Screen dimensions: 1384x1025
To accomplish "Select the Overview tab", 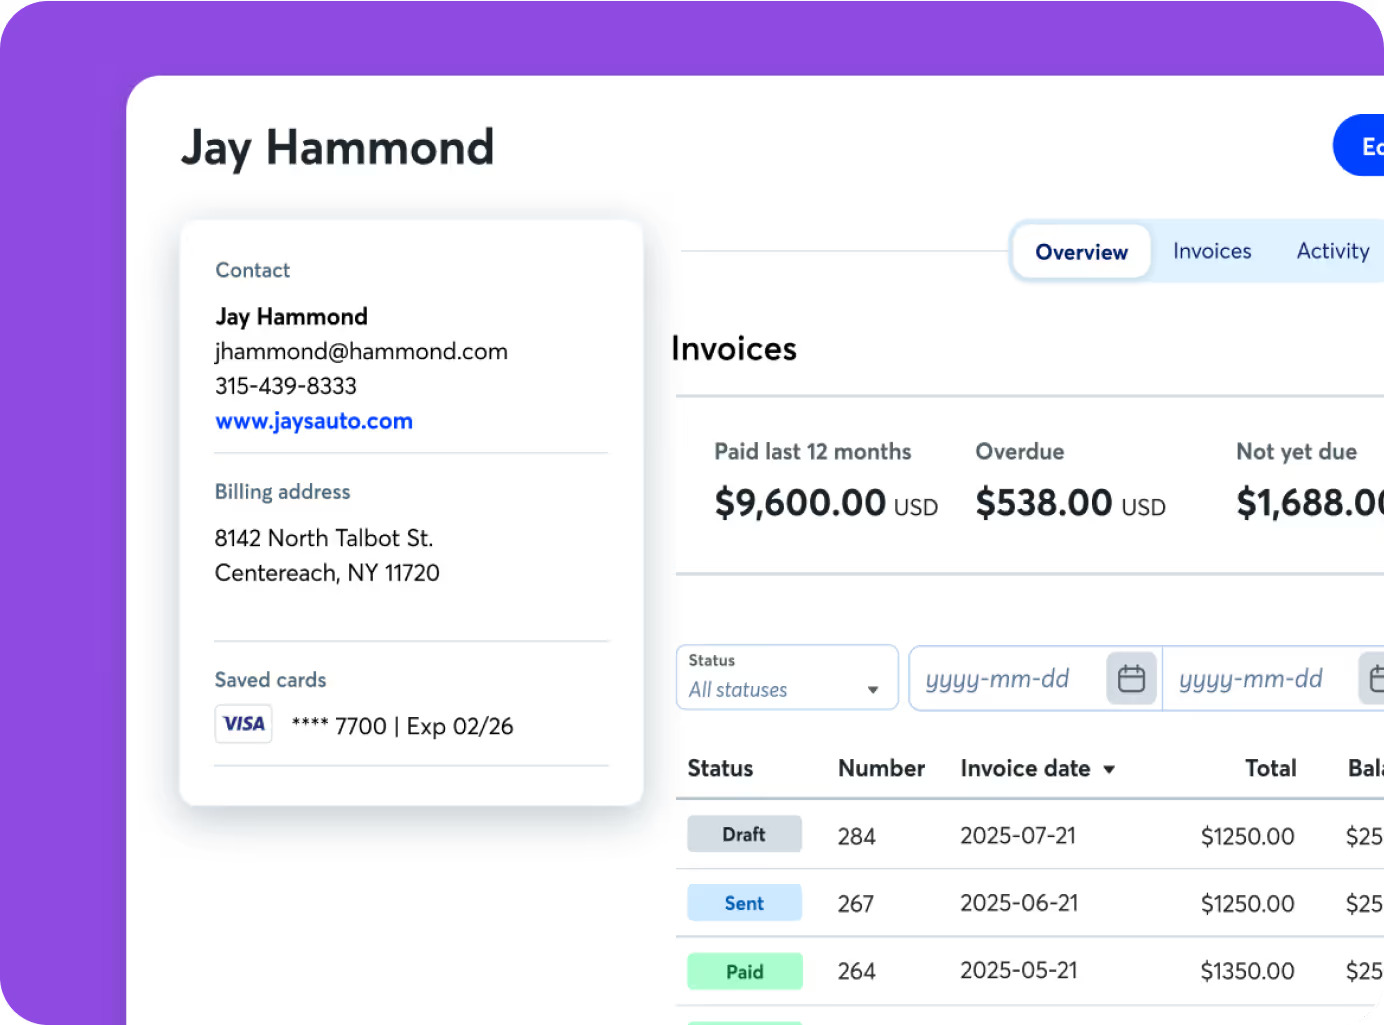I will (1080, 252).
